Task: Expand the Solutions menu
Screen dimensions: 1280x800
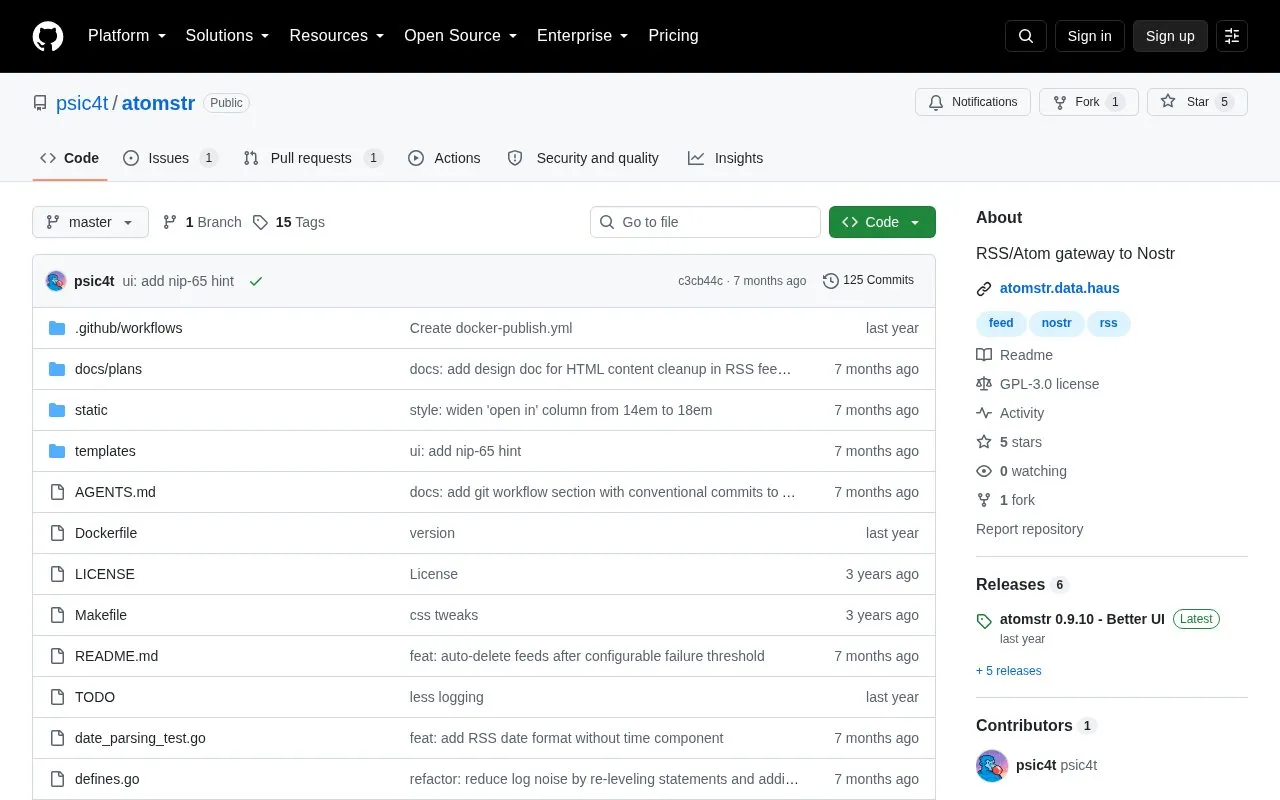Action: point(228,36)
